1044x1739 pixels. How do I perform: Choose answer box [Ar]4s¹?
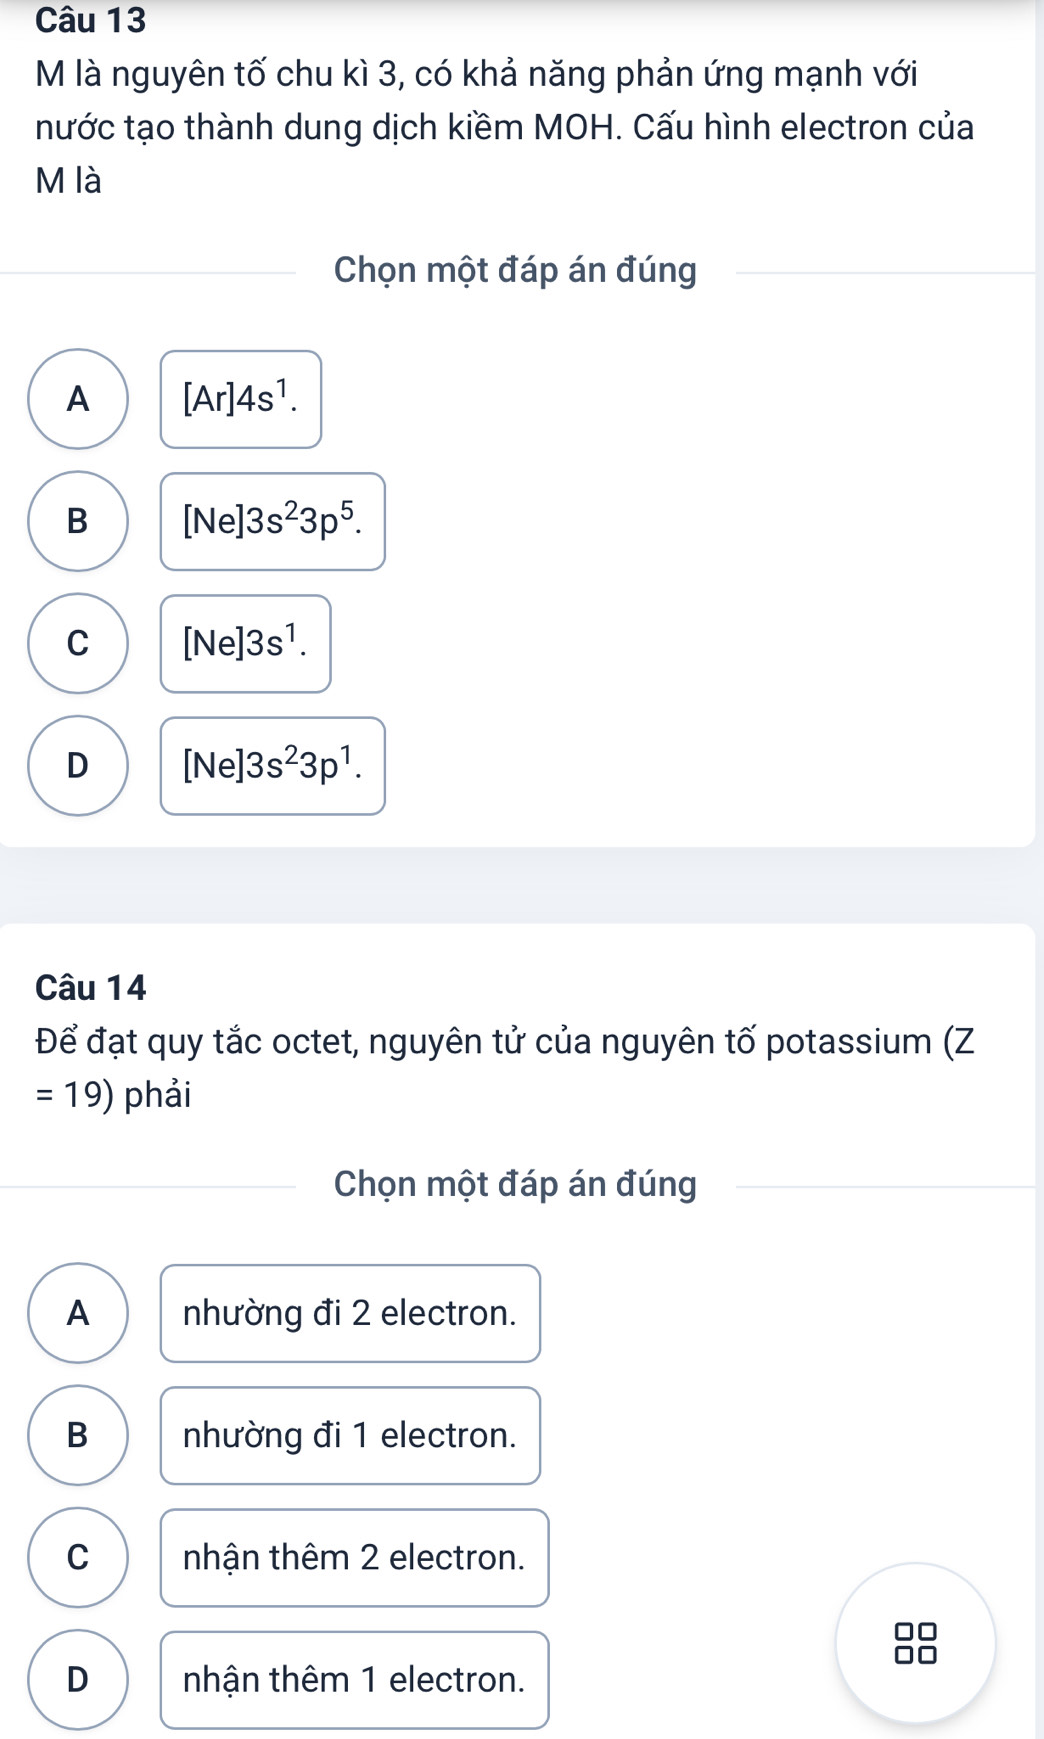241,399
